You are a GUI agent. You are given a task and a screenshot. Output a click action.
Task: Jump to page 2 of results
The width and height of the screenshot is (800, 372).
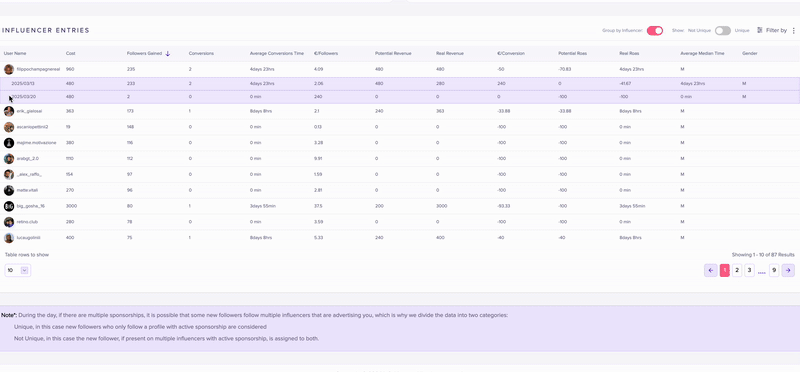(737, 270)
